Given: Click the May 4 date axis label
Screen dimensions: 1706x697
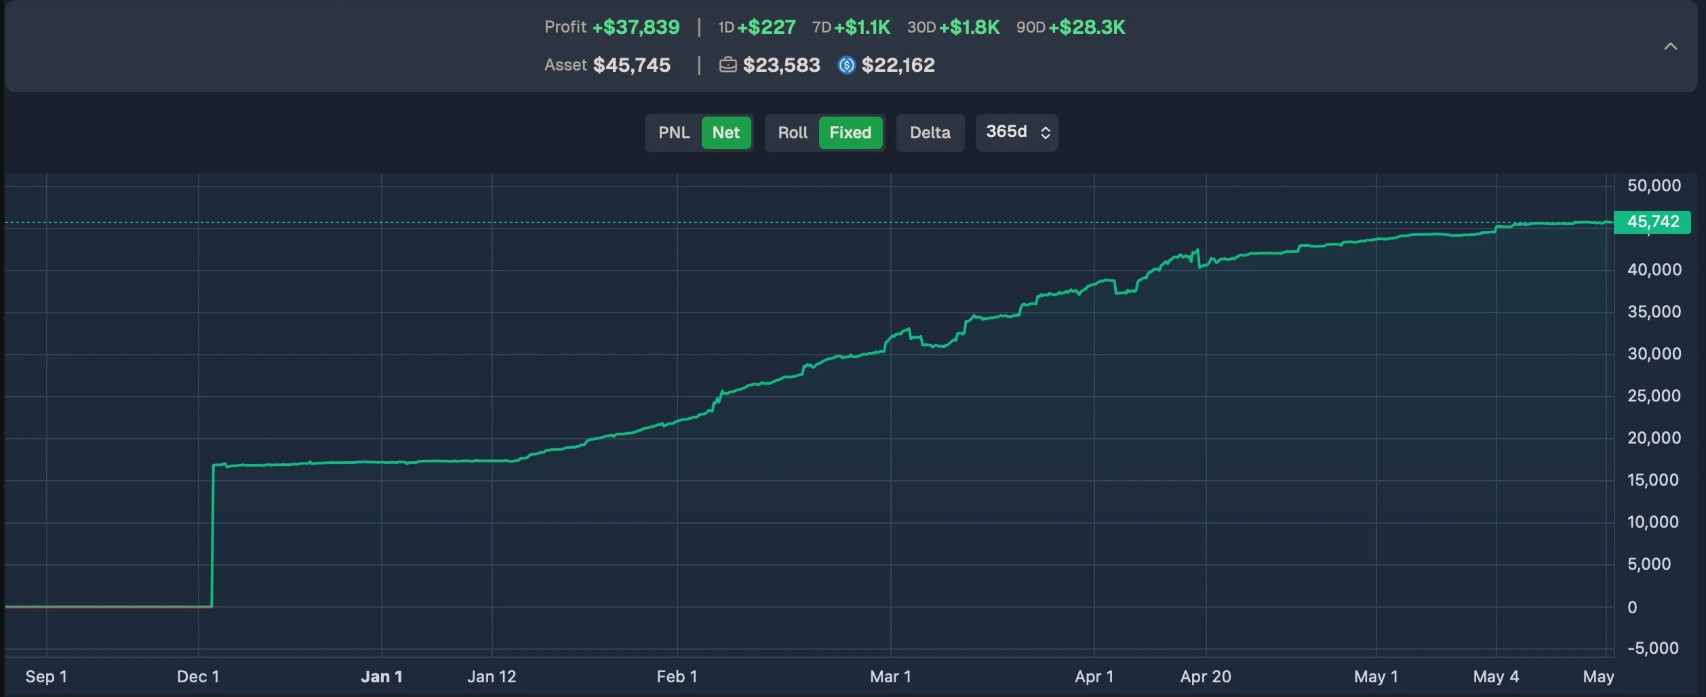Looking at the screenshot, I should click(x=1496, y=677).
